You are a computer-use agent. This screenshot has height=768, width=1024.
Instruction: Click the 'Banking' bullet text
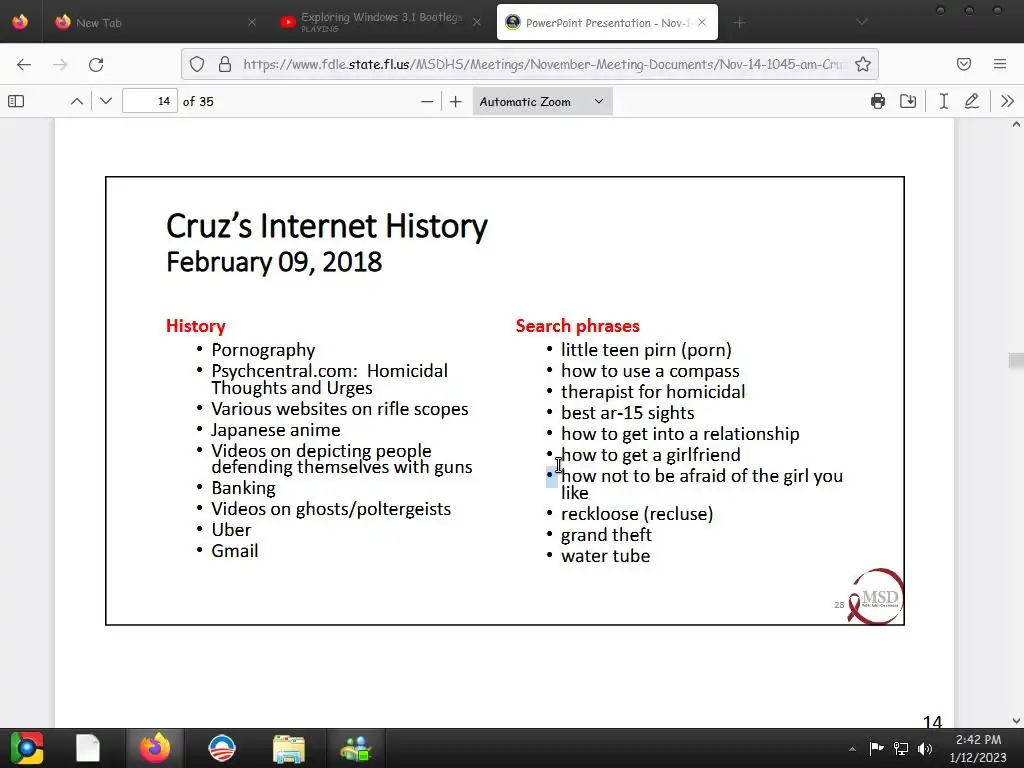243,488
